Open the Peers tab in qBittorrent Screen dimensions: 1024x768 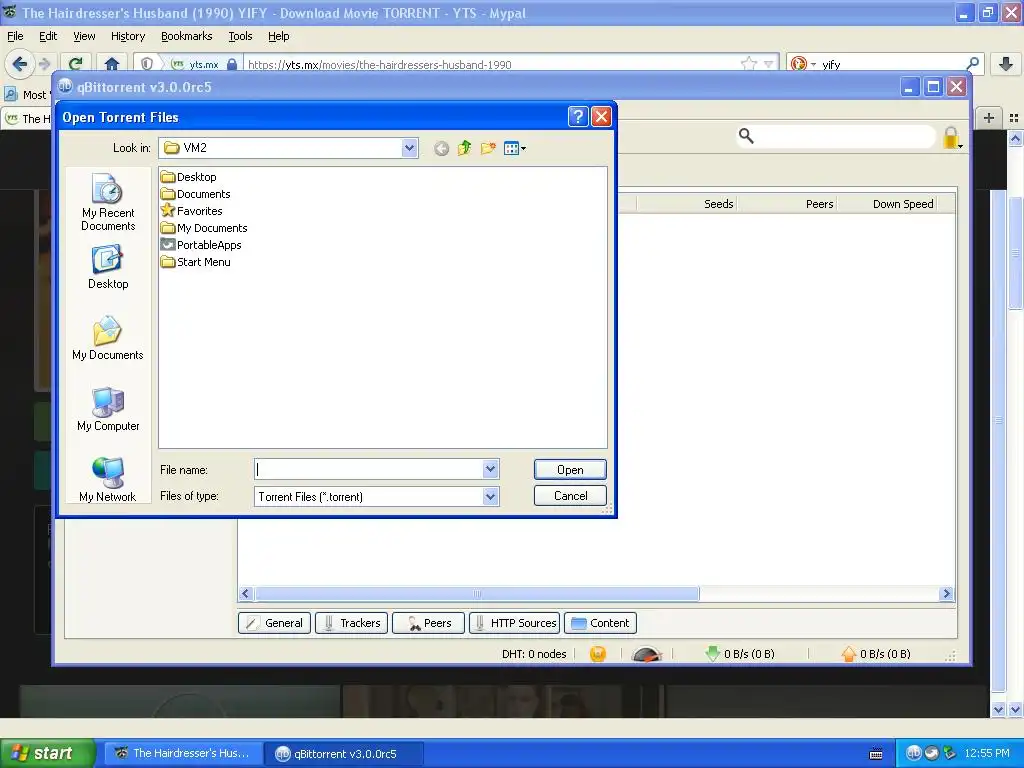pyautogui.click(x=428, y=623)
